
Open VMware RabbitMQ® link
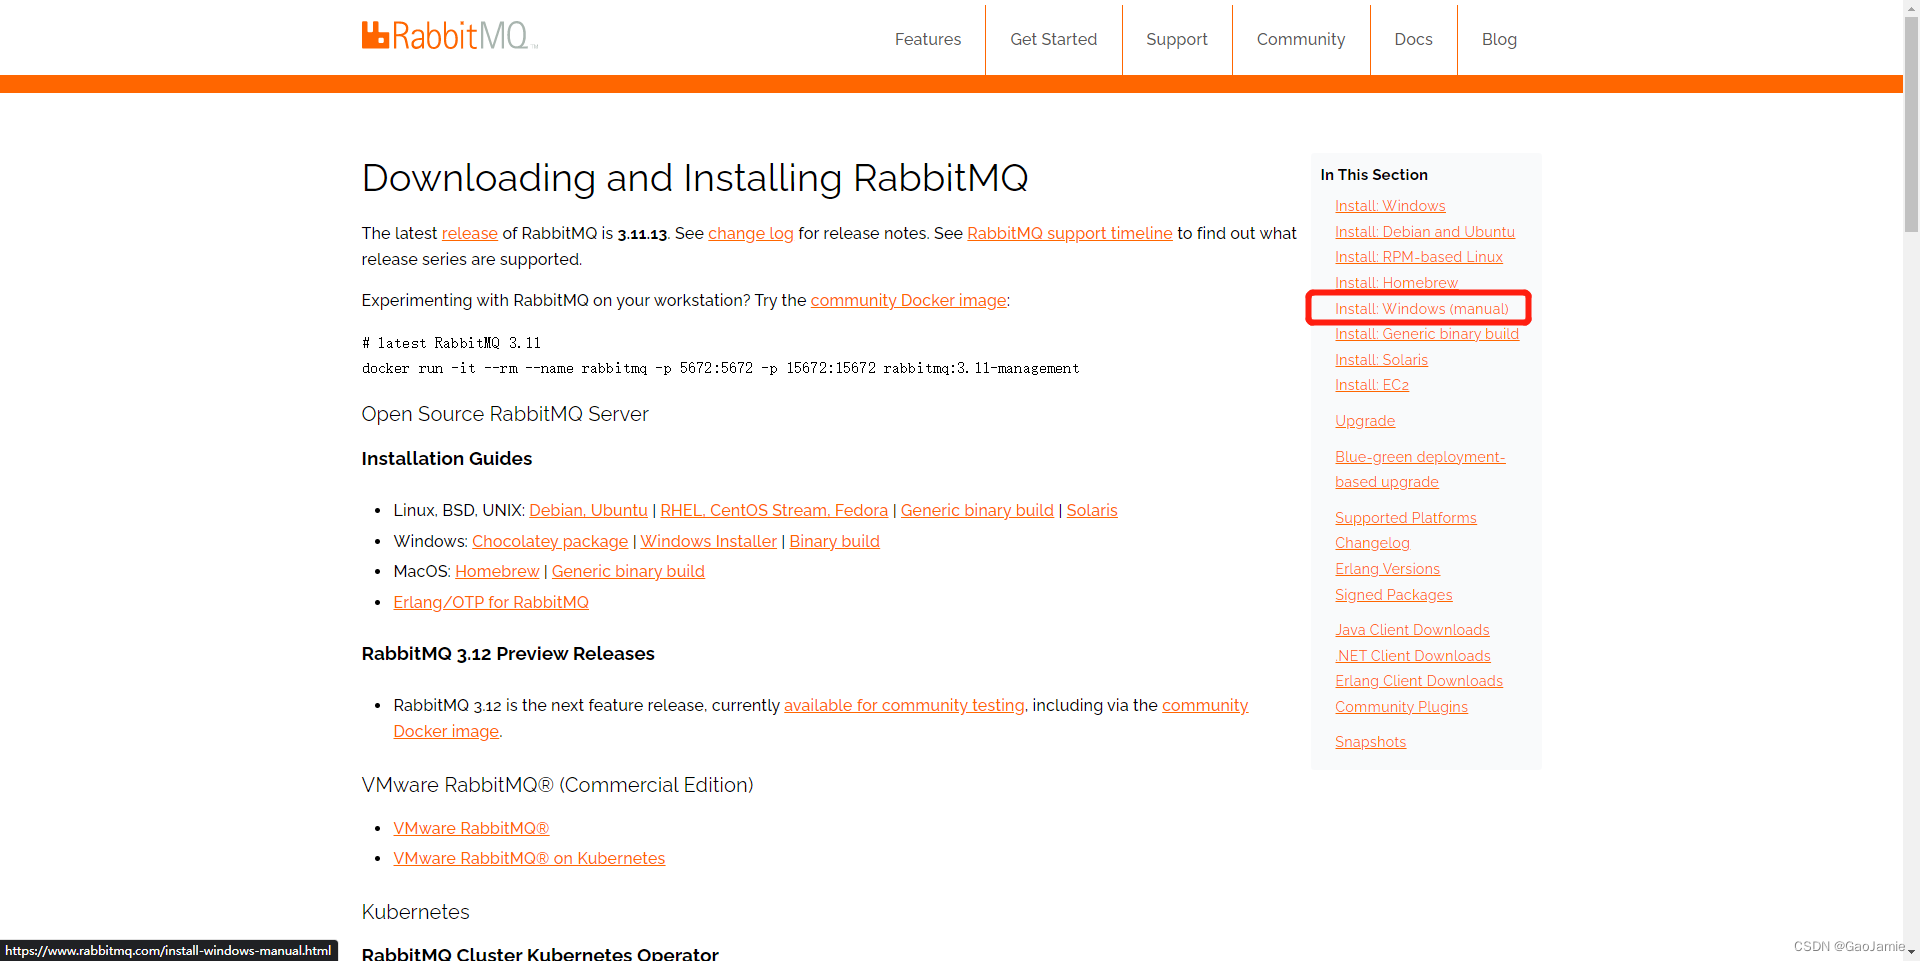pos(471,828)
